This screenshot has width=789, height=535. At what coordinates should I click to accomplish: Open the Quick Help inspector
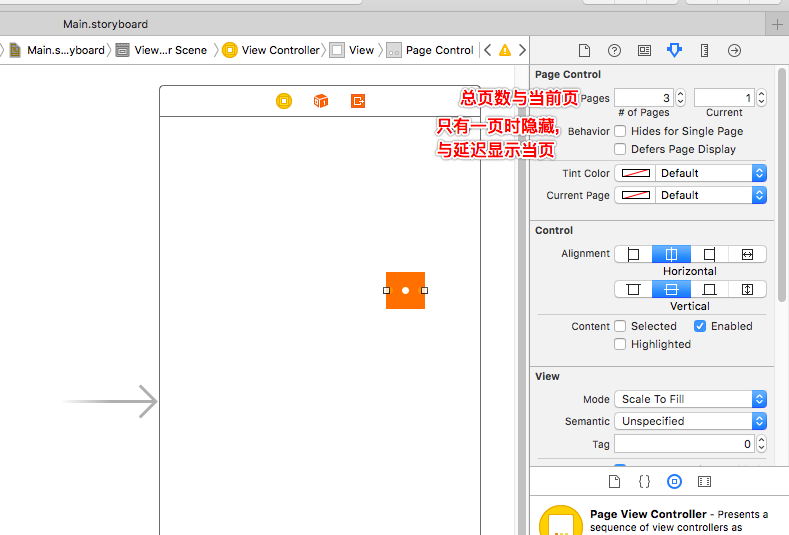[614, 50]
